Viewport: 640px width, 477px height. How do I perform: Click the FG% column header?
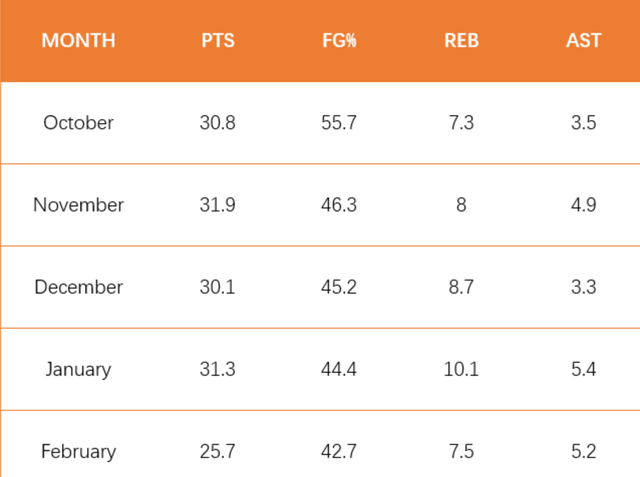[x=339, y=40]
